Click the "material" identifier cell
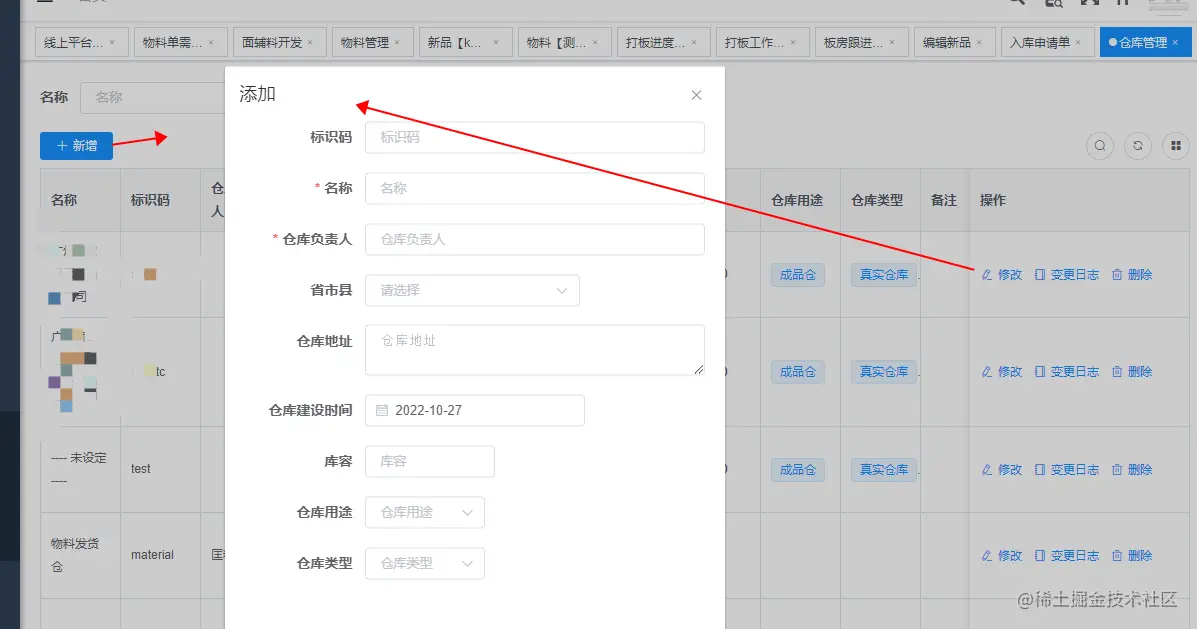 click(153, 555)
